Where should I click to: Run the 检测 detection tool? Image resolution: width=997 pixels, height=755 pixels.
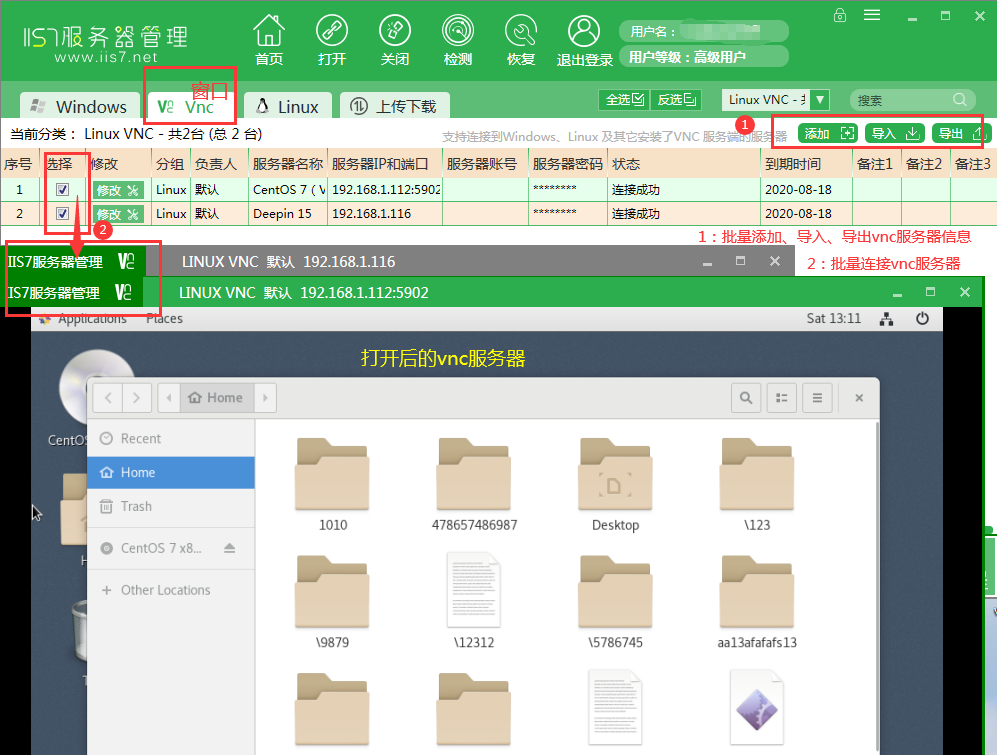coord(458,39)
